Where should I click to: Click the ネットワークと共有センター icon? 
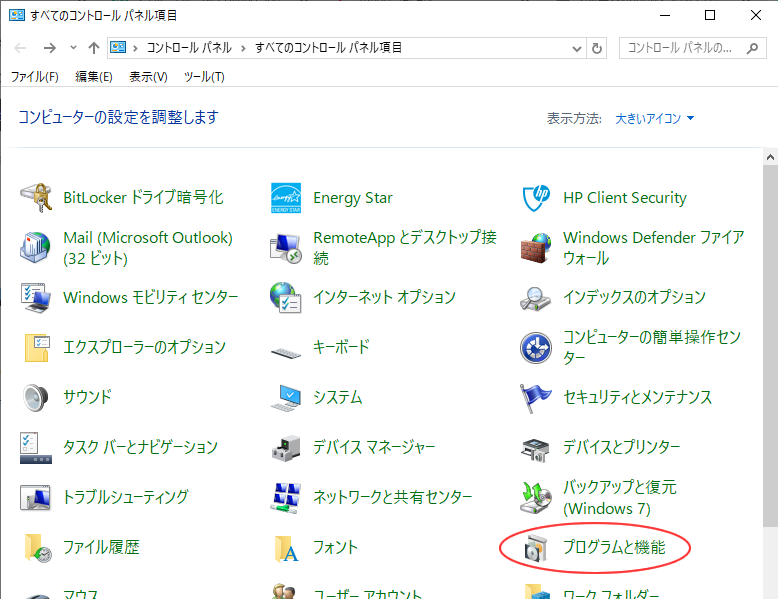click(286, 497)
